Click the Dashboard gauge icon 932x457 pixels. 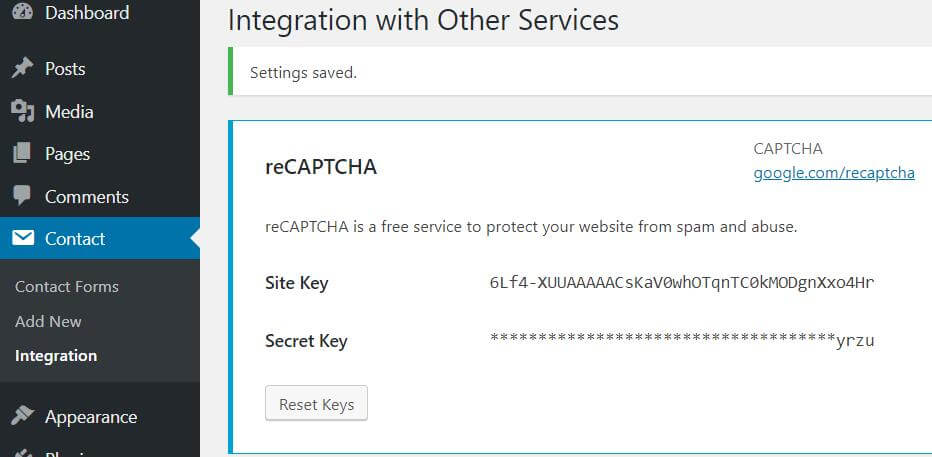click(x=22, y=13)
